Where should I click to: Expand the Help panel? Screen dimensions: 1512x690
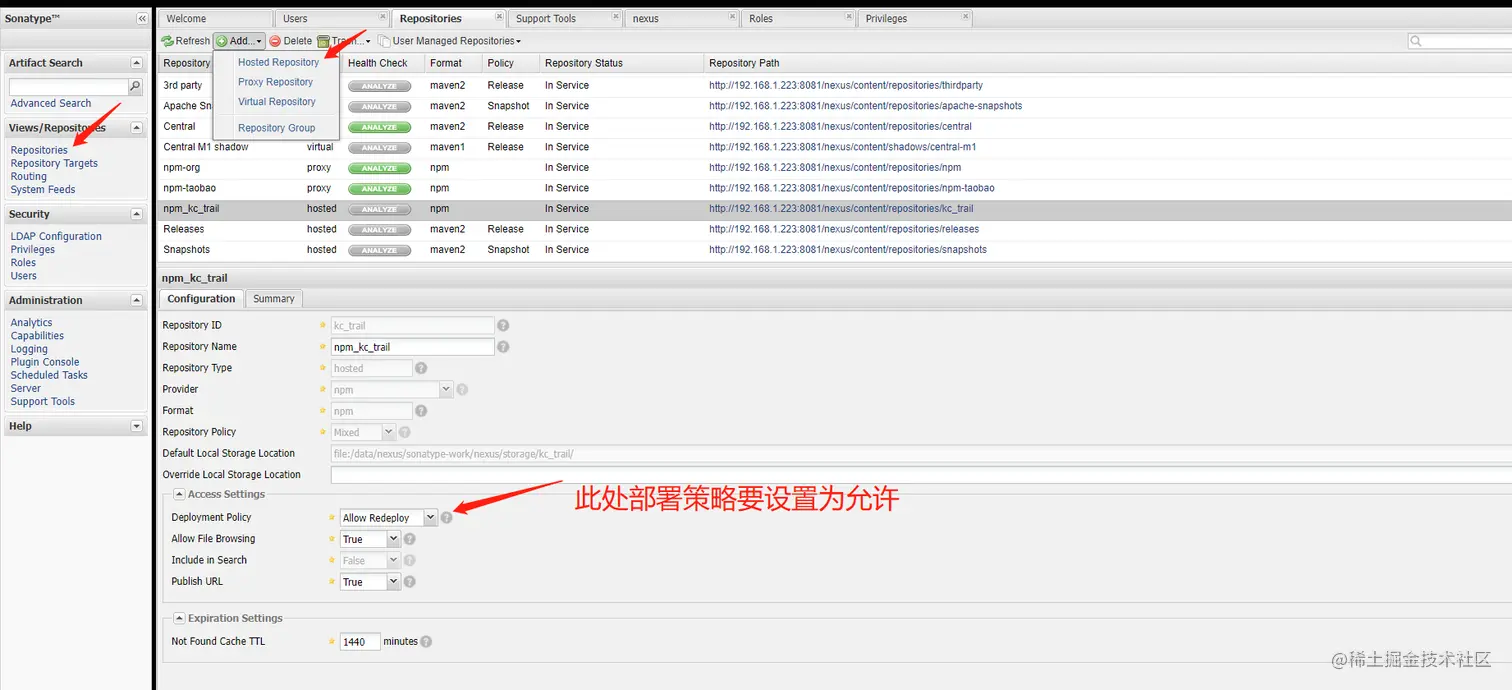(137, 426)
